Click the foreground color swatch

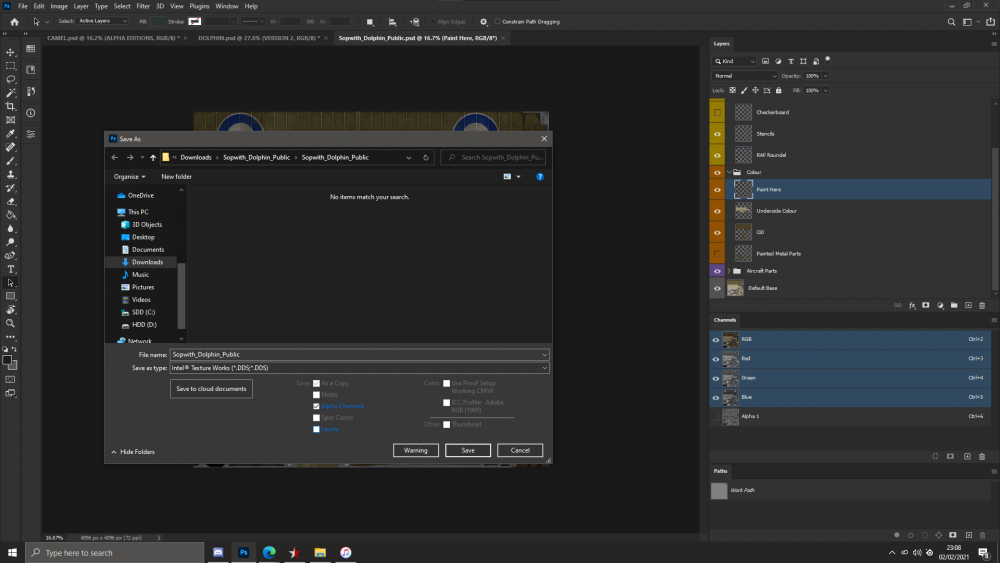[x=8, y=359]
